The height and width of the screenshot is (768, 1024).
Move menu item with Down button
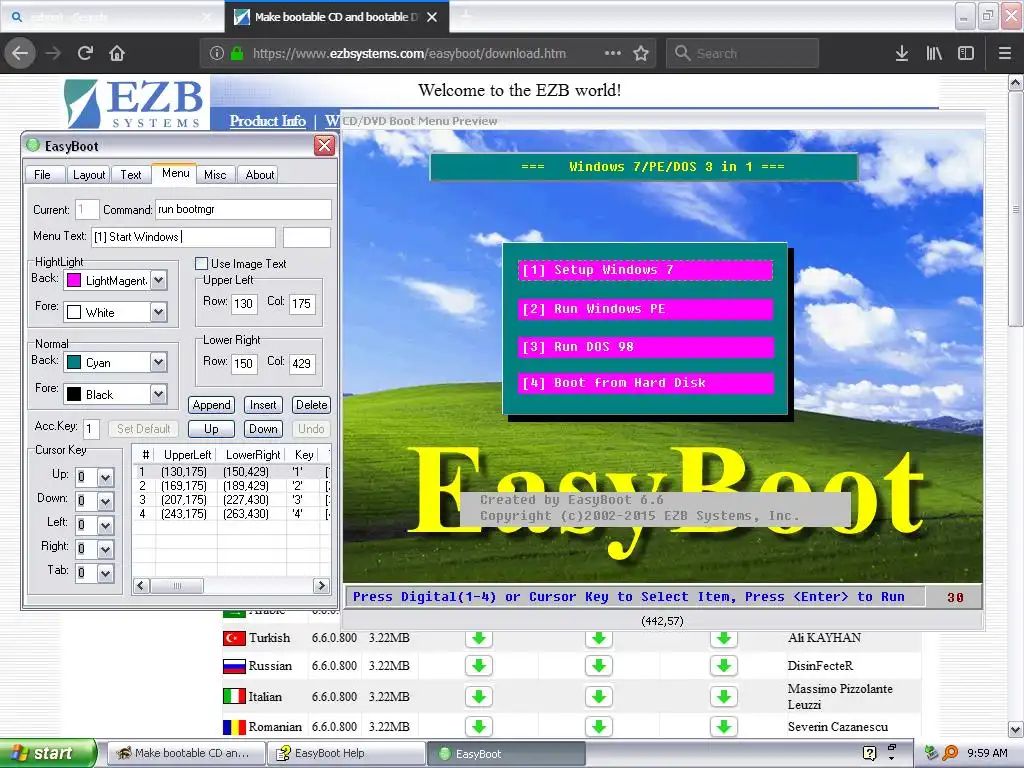263,429
